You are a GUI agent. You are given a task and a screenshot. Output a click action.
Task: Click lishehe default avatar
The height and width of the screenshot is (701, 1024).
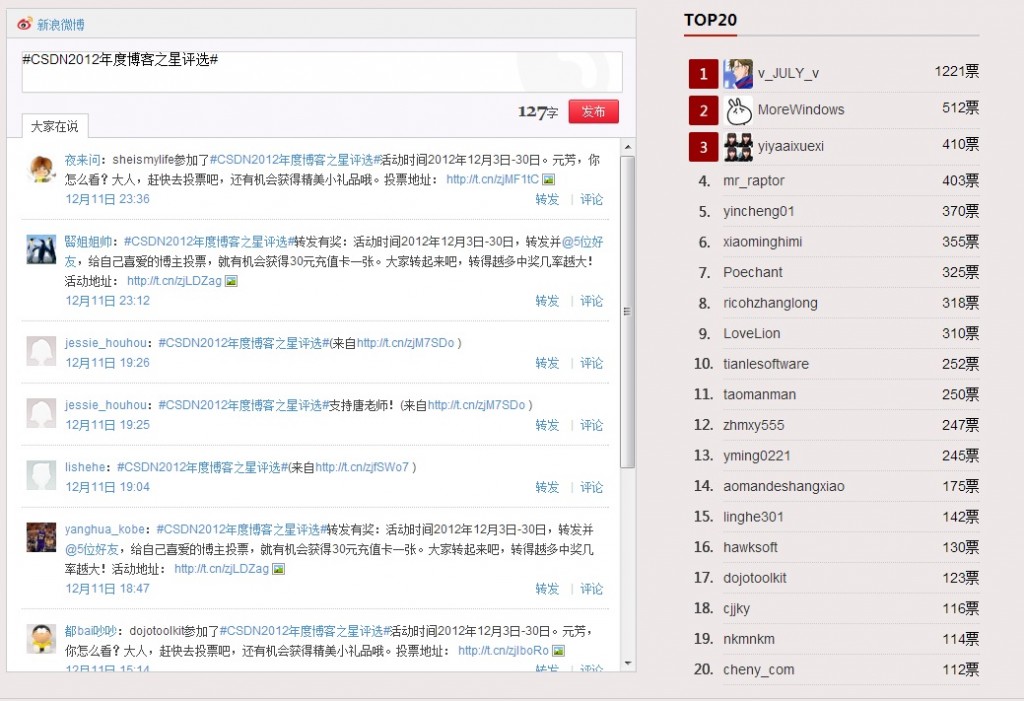tap(41, 475)
